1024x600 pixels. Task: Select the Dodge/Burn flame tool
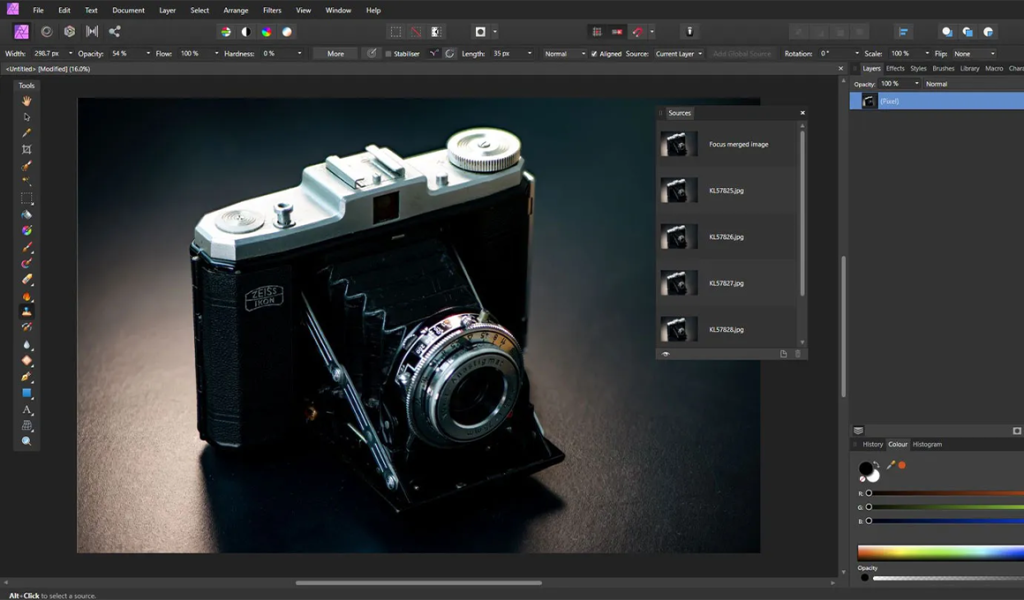[x=27, y=296]
